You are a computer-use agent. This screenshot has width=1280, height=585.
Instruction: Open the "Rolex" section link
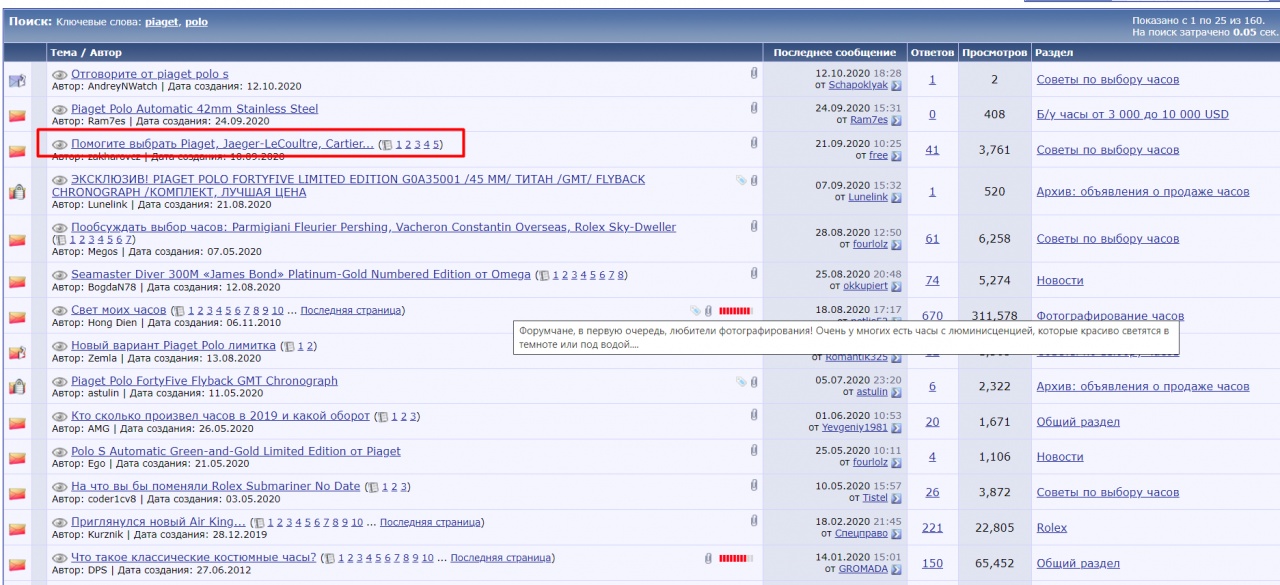tap(1051, 528)
